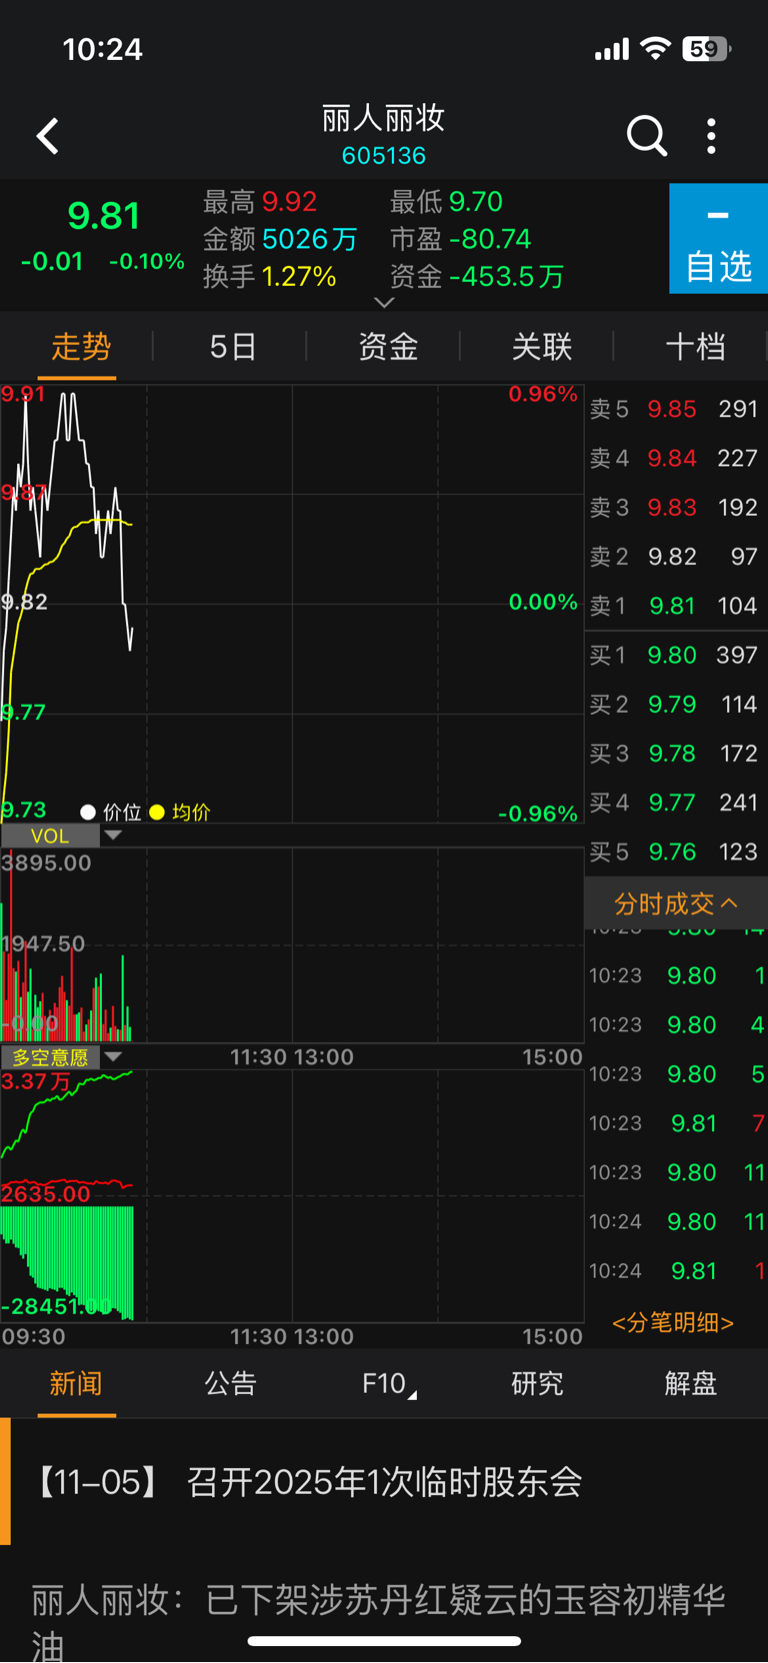Viewport: 768px width, 1663px height.
Task: Tap the 资金 -453.5万 value
Action: point(506,276)
